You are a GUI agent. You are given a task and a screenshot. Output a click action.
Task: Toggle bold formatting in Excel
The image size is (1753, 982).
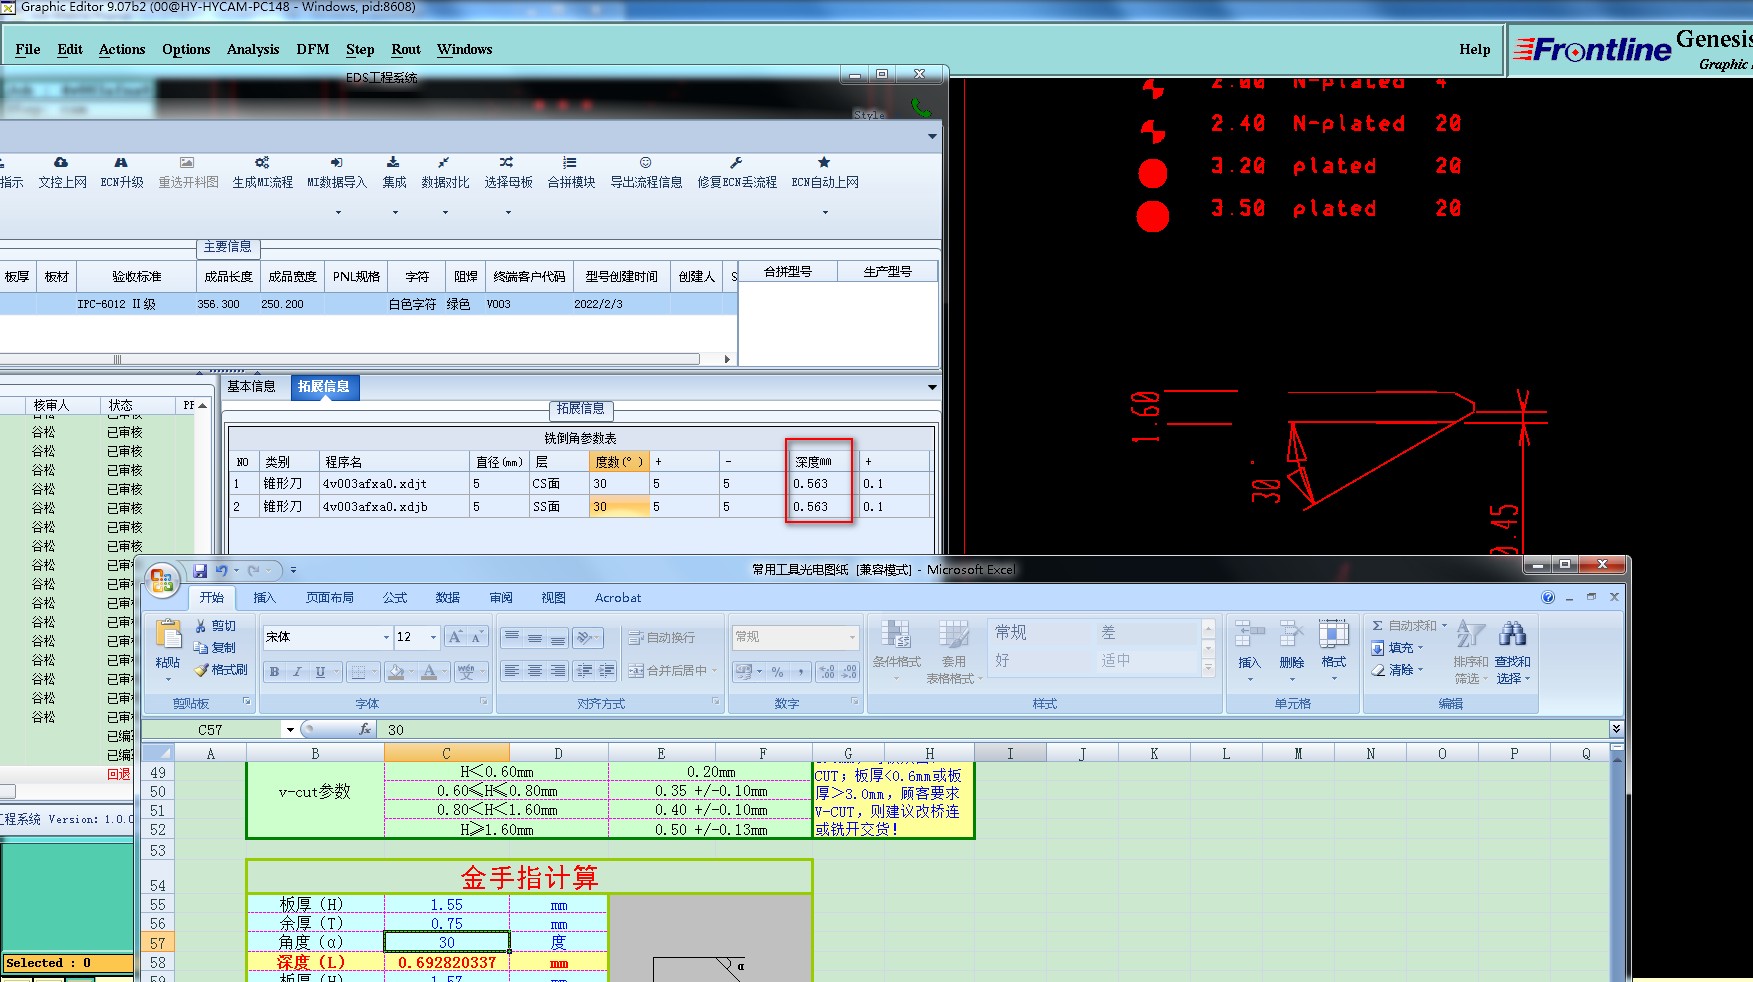[274, 672]
